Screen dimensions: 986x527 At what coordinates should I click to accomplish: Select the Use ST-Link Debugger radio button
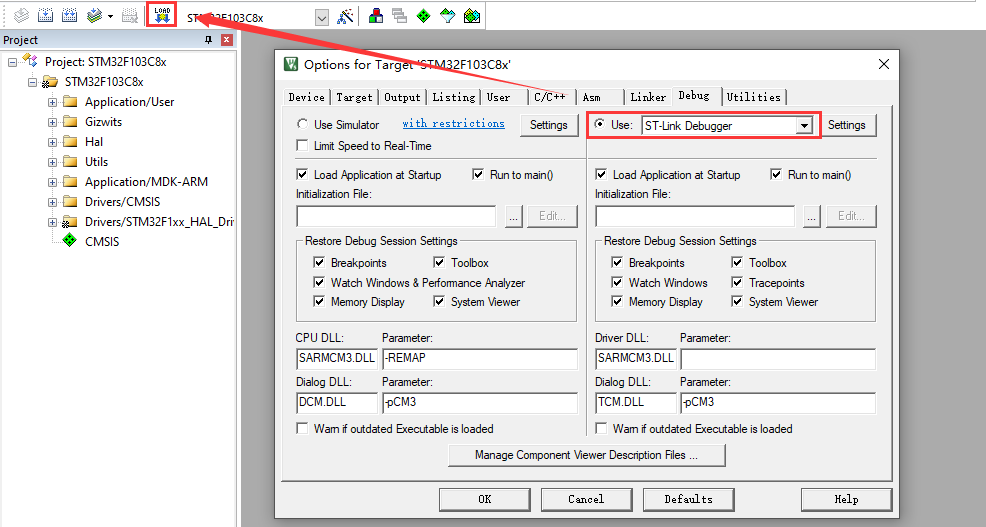600,124
